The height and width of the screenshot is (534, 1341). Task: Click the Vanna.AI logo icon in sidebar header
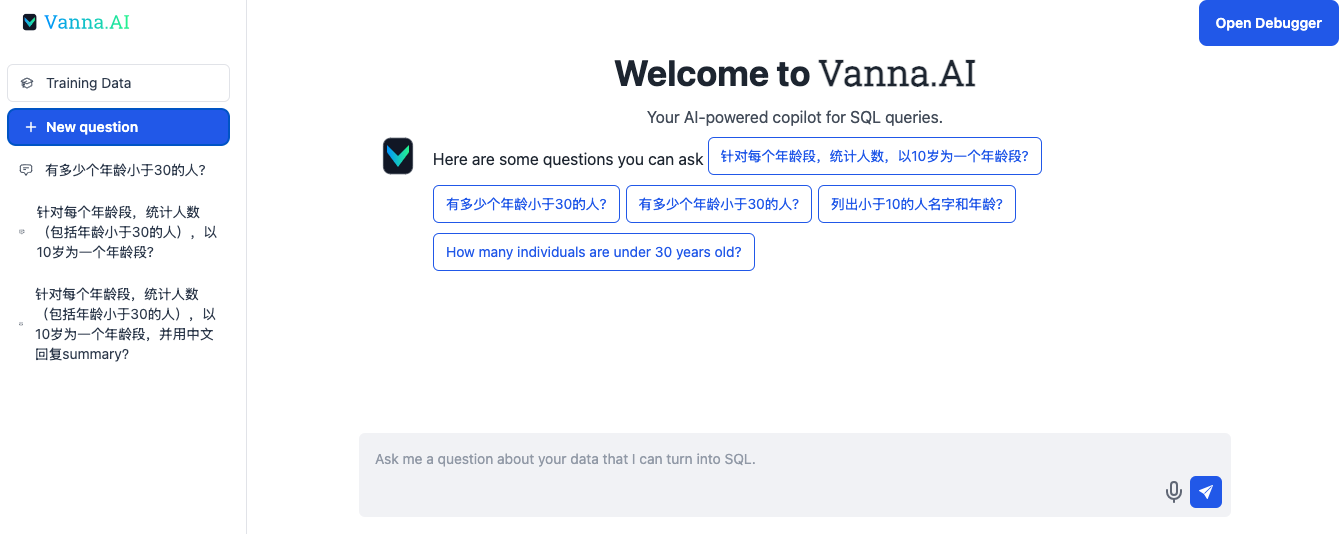[x=30, y=22]
